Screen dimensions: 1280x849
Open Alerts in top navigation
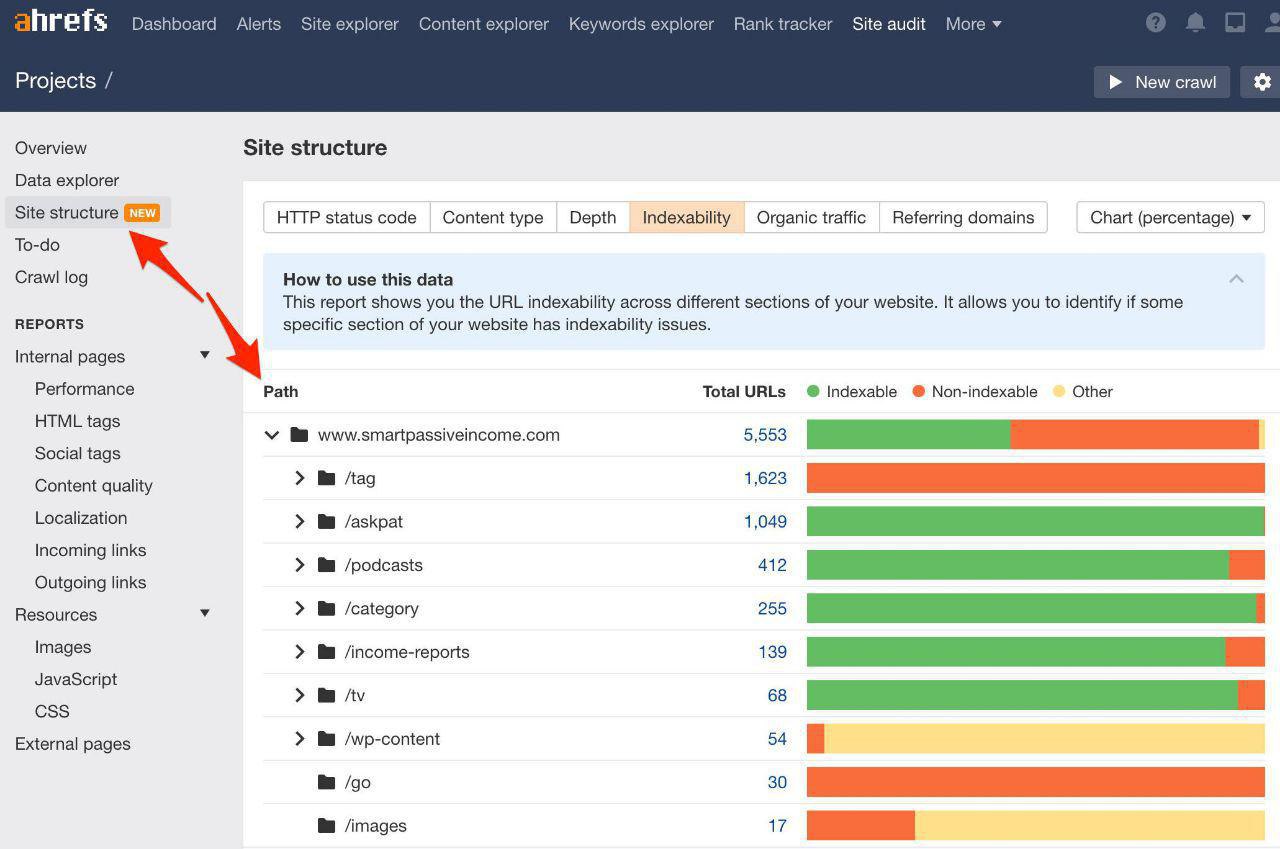pyautogui.click(x=259, y=24)
